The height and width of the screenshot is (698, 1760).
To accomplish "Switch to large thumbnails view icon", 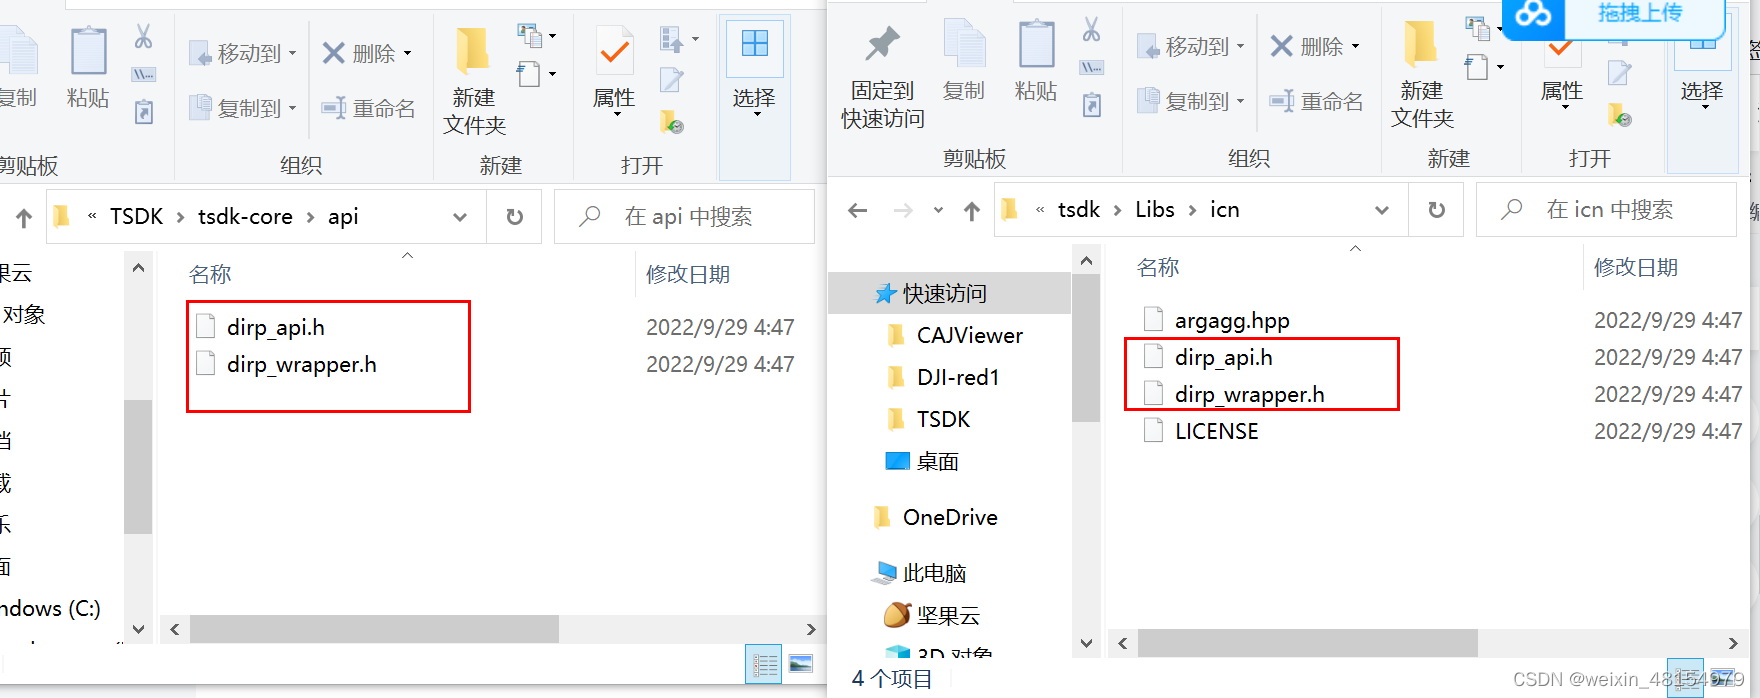I will (x=801, y=663).
